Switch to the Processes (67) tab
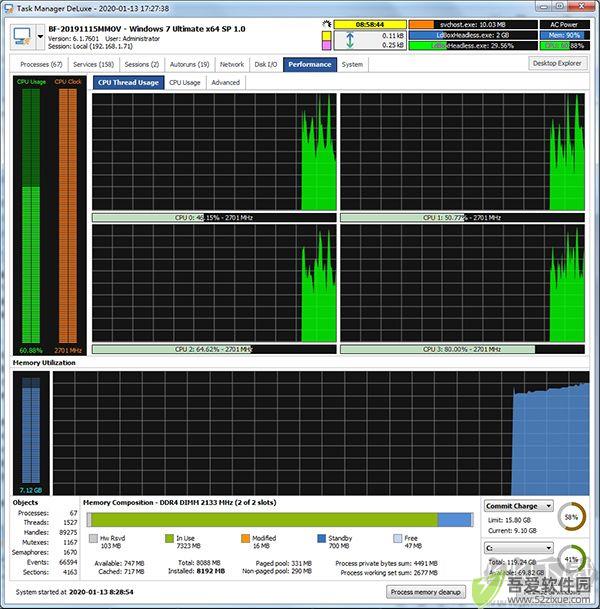This screenshot has width=600, height=609. pos(41,64)
